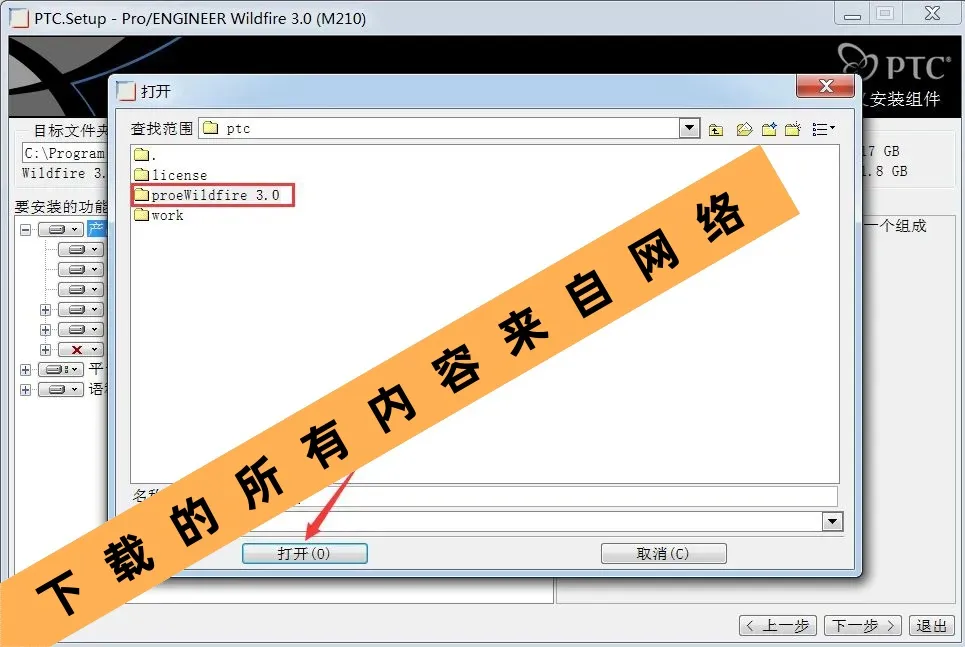Close the PTC.Setup window
Screen dimensions: 965x647
coord(932,14)
